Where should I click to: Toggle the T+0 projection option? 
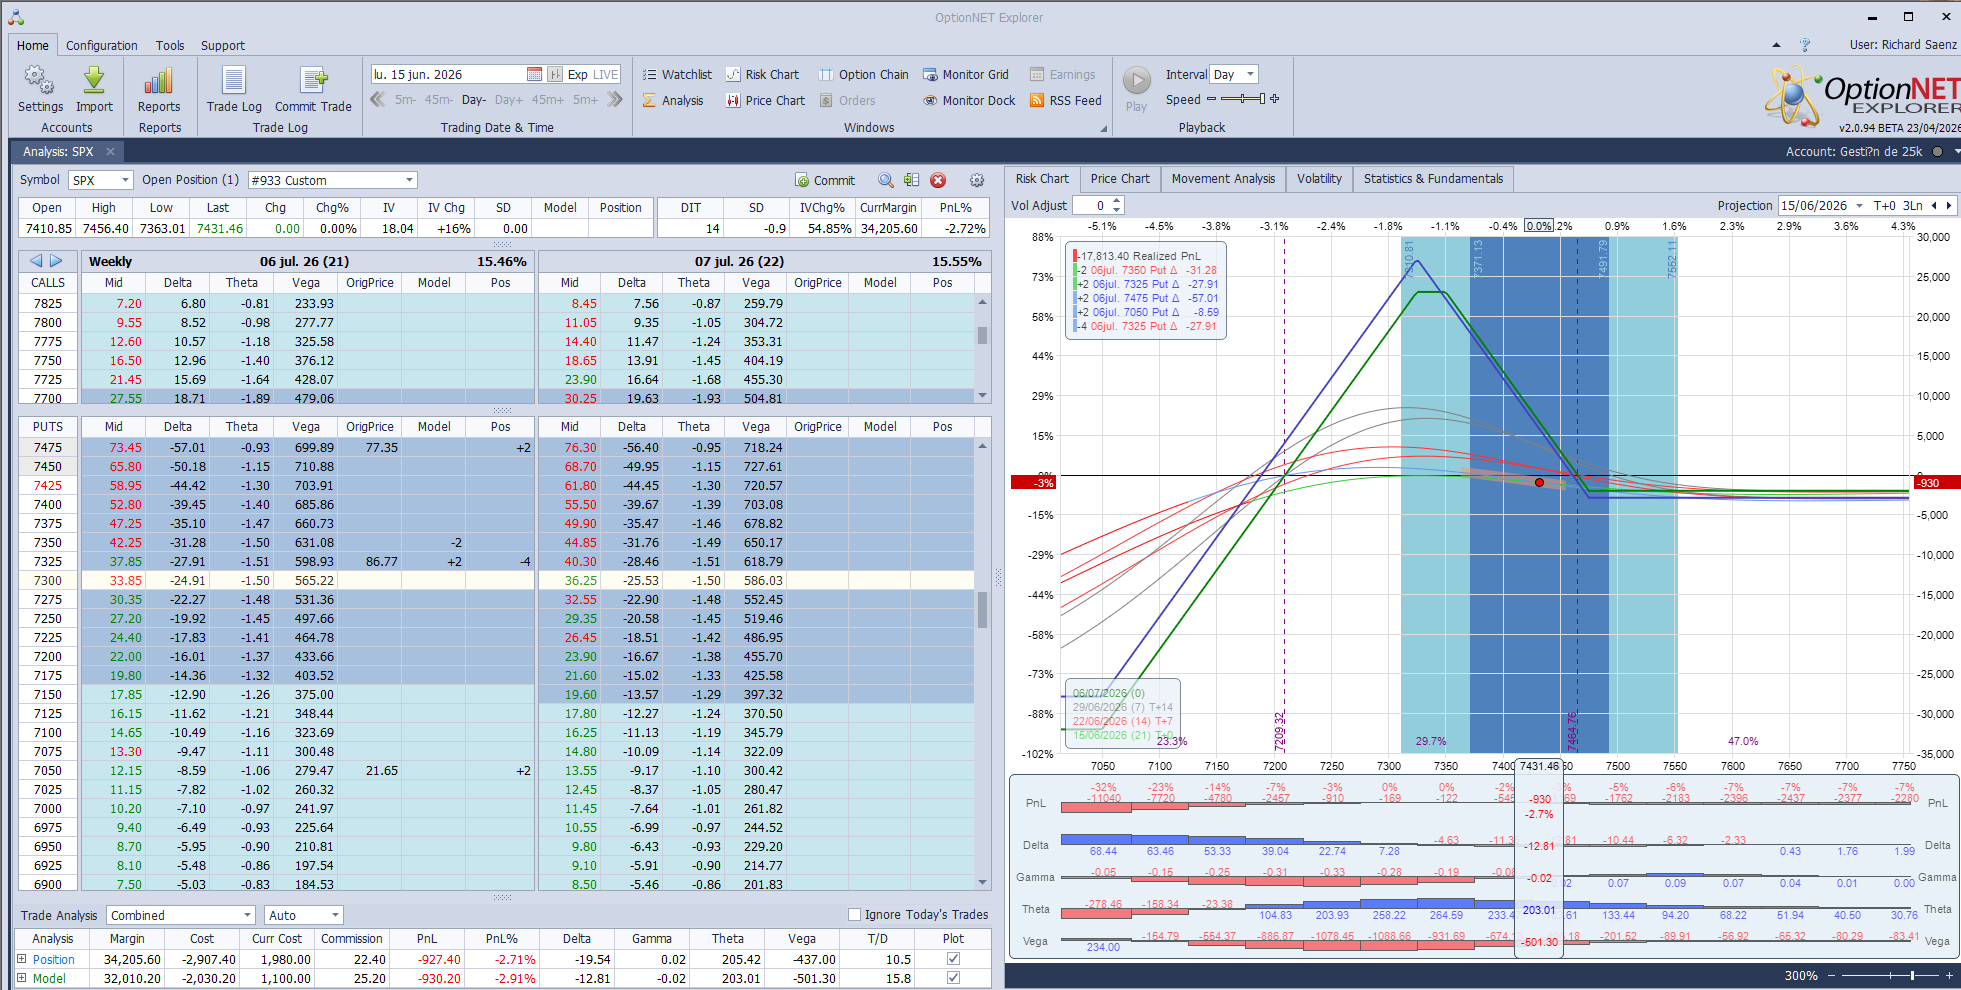1884,205
